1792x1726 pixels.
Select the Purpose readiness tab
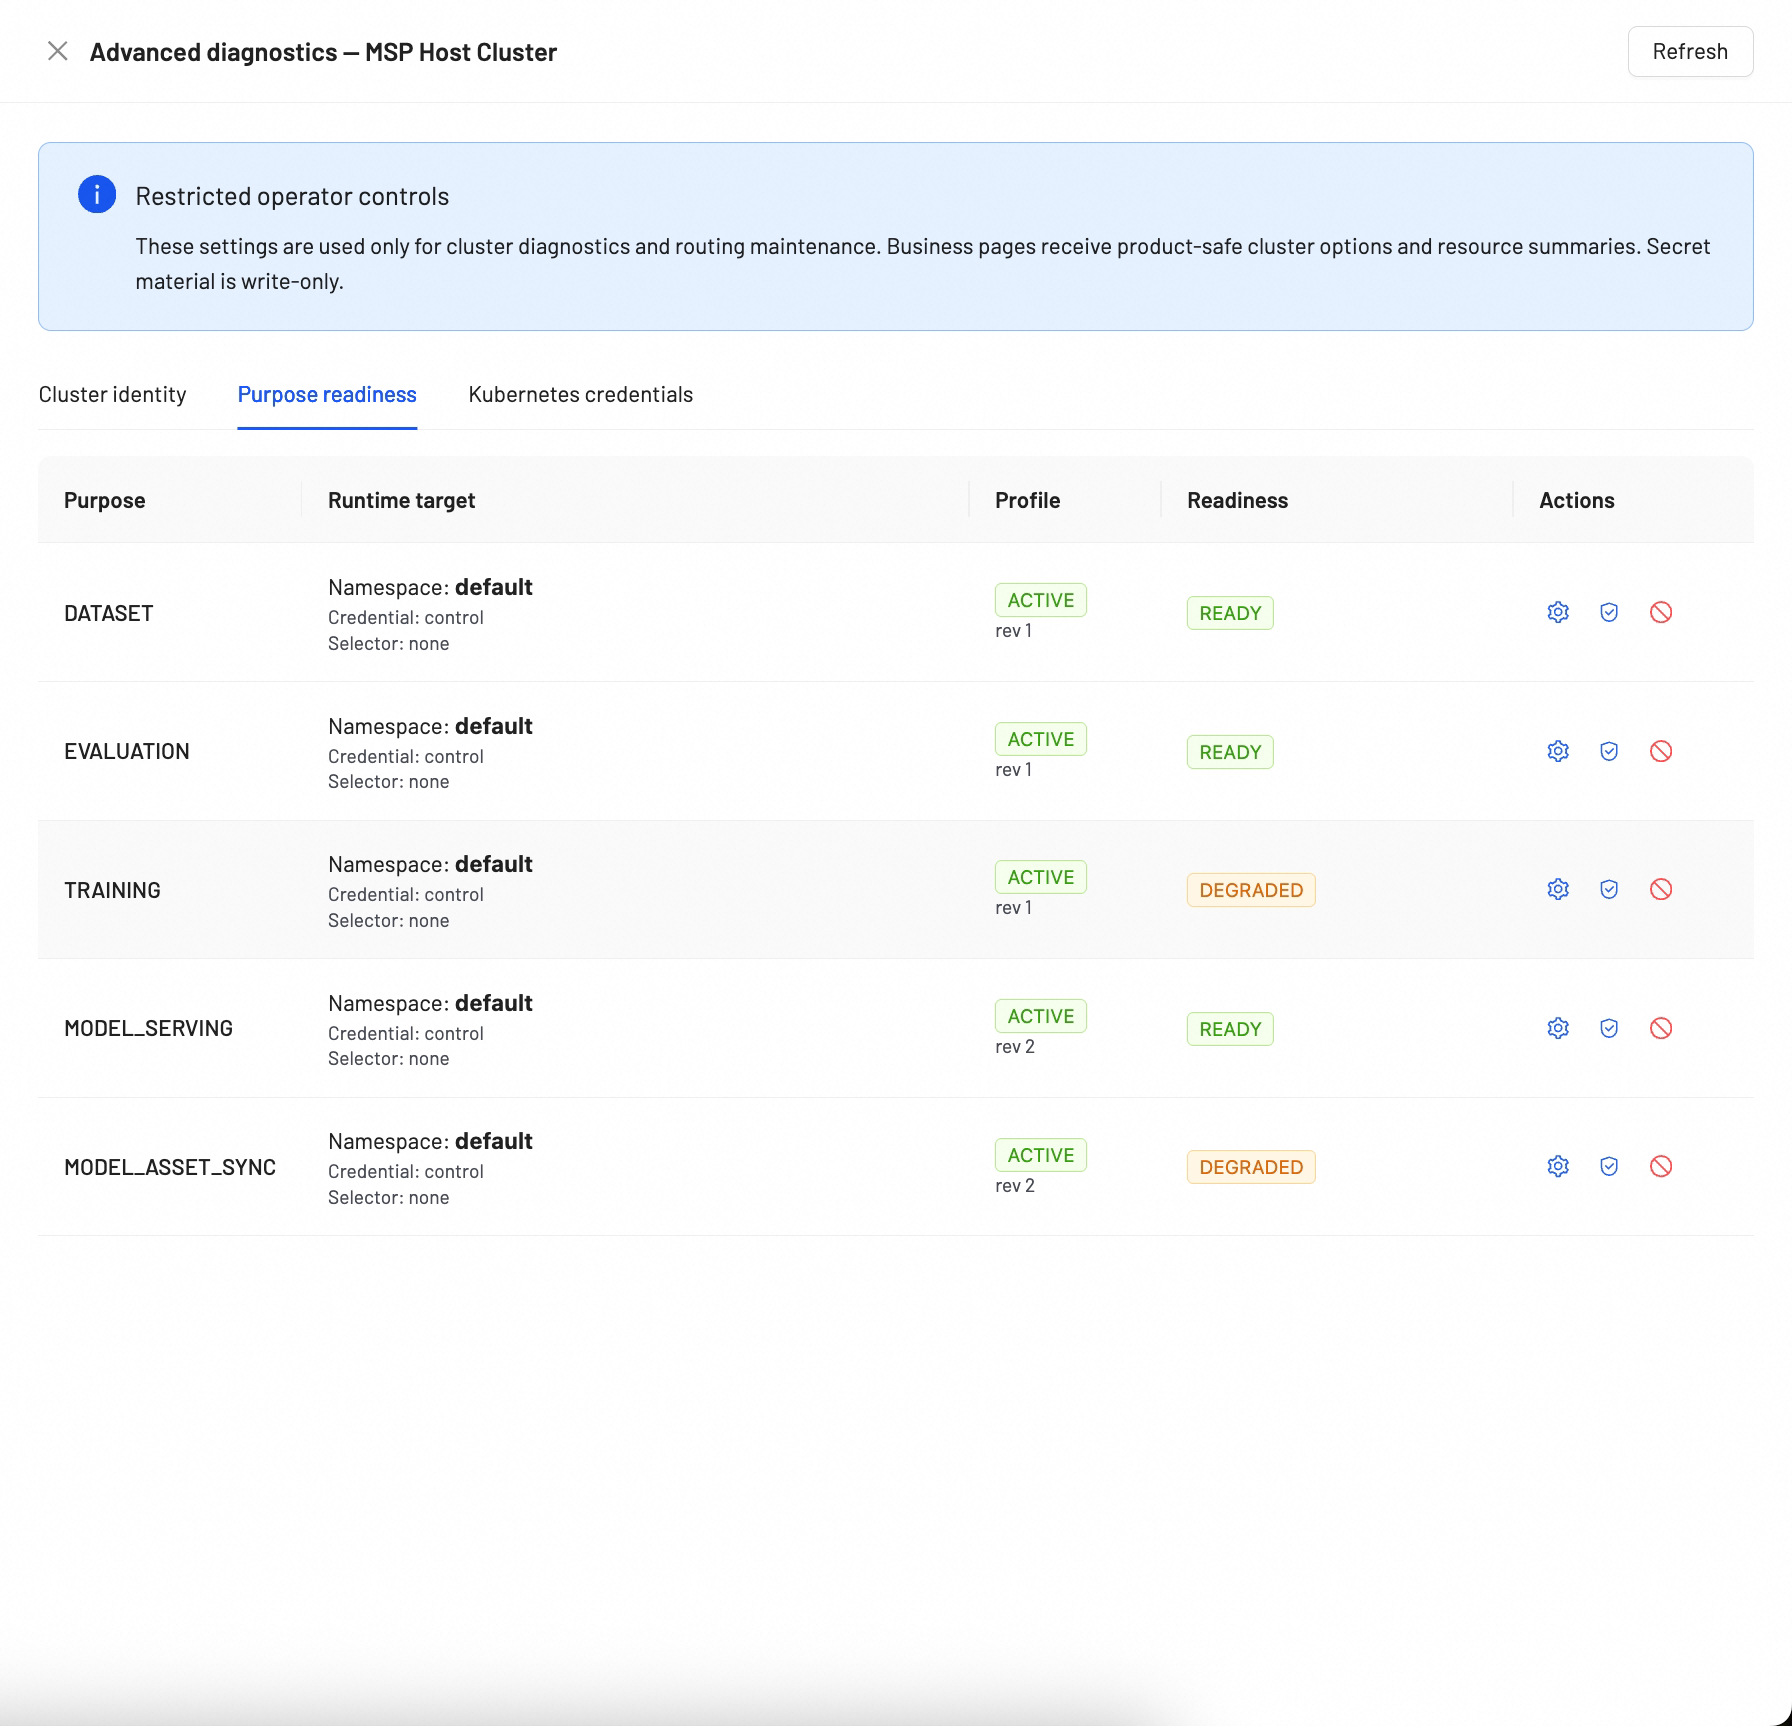coord(327,394)
